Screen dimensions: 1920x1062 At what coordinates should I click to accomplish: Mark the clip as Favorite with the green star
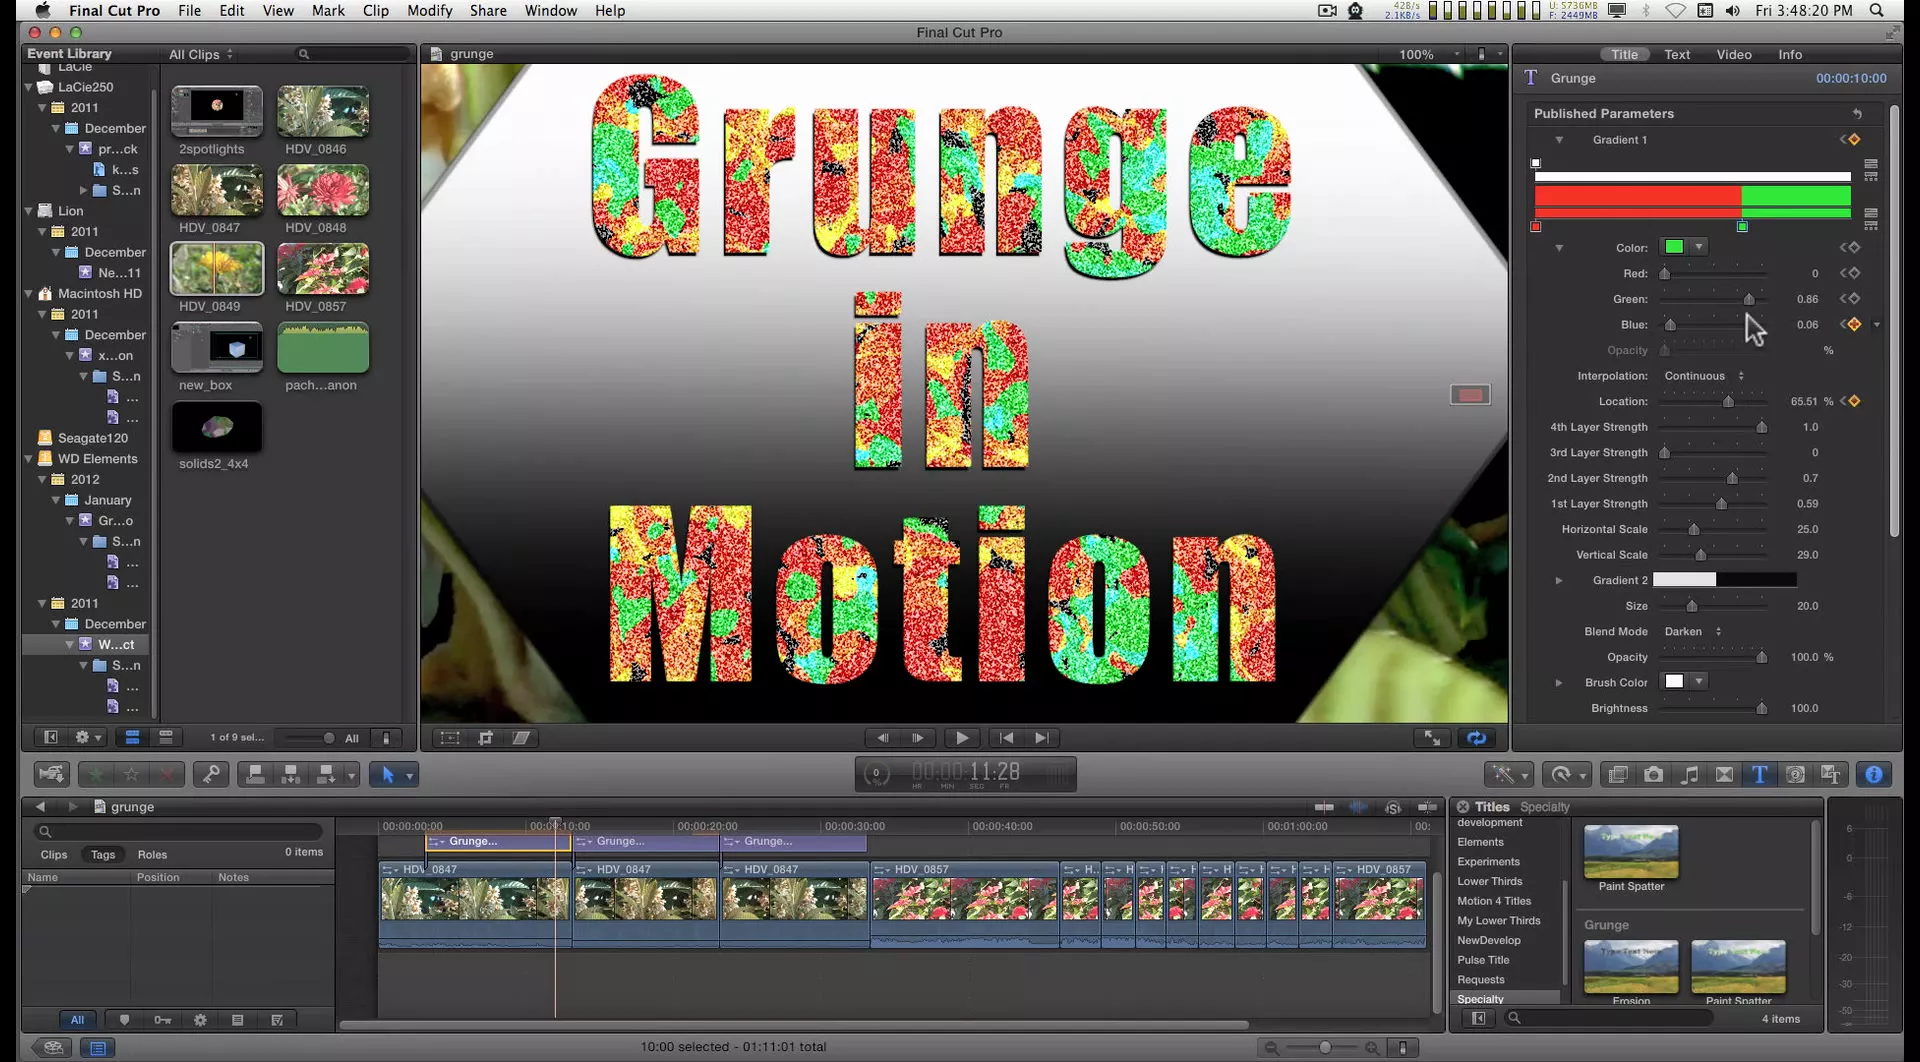[x=96, y=774]
